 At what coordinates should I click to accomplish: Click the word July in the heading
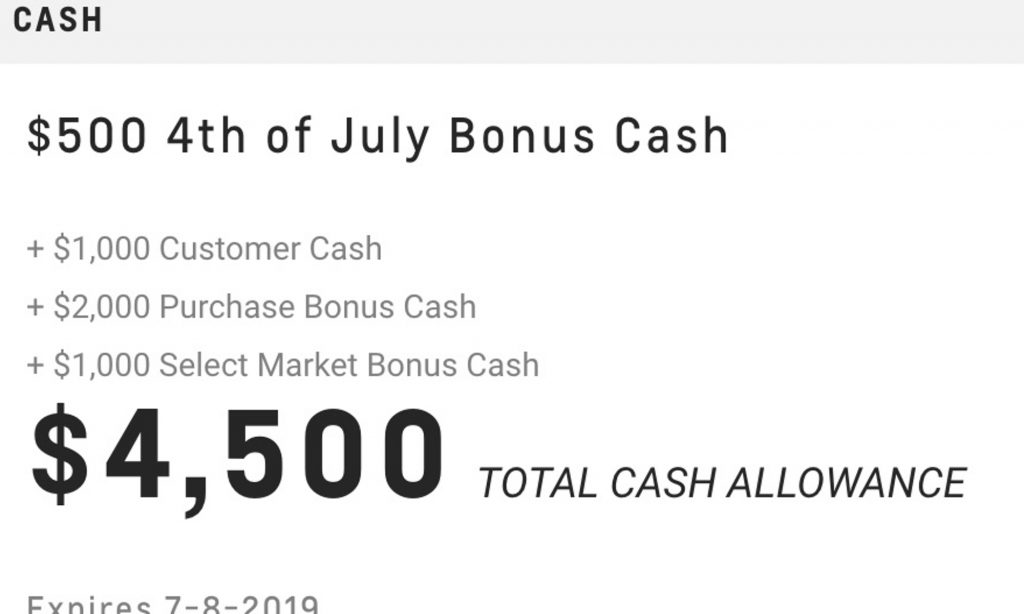pyautogui.click(x=380, y=138)
